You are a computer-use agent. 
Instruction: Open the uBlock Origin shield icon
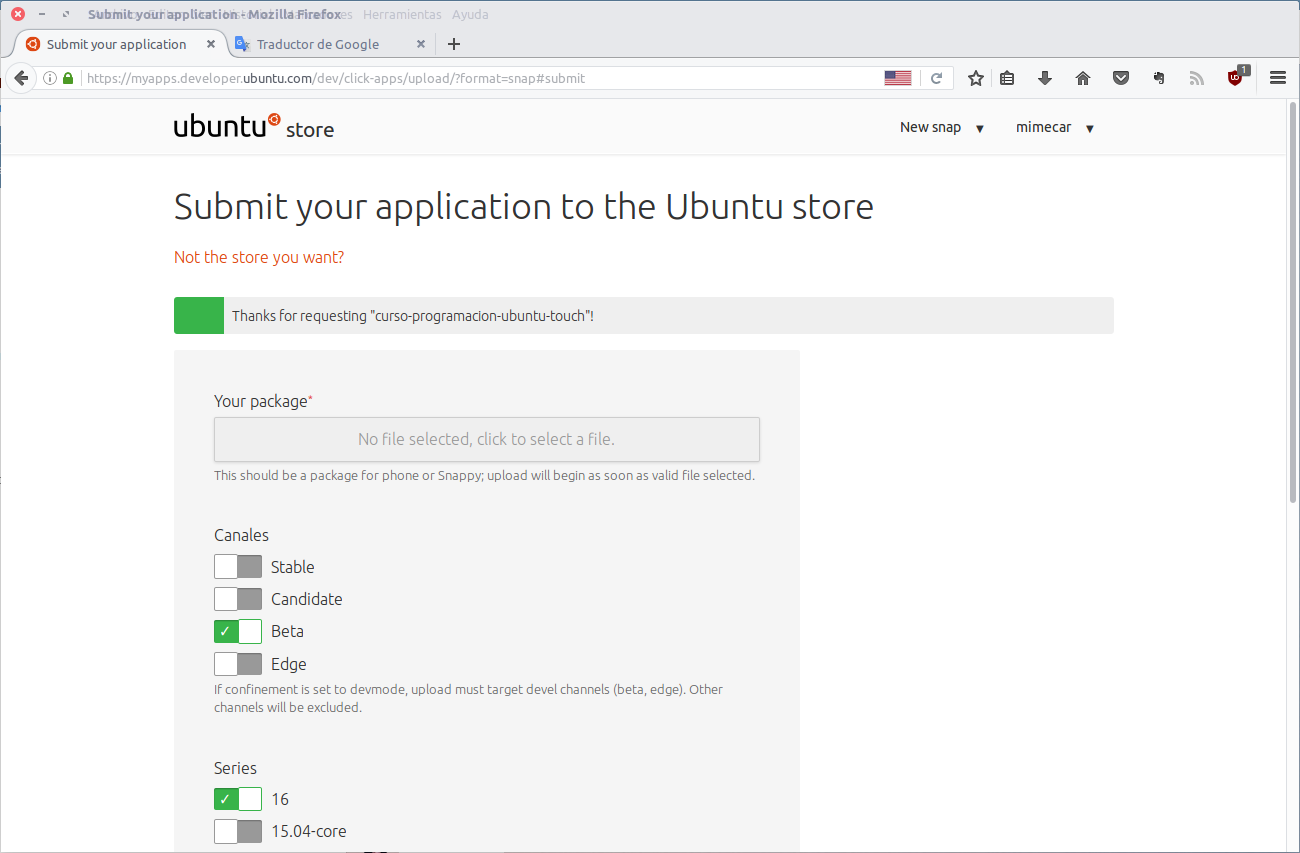click(x=1236, y=77)
